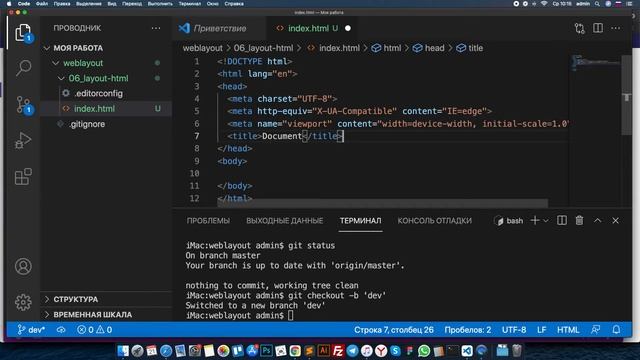This screenshot has width=640, height=360.
Task: Change UTF-8 encoding in status bar
Action: click(514, 330)
